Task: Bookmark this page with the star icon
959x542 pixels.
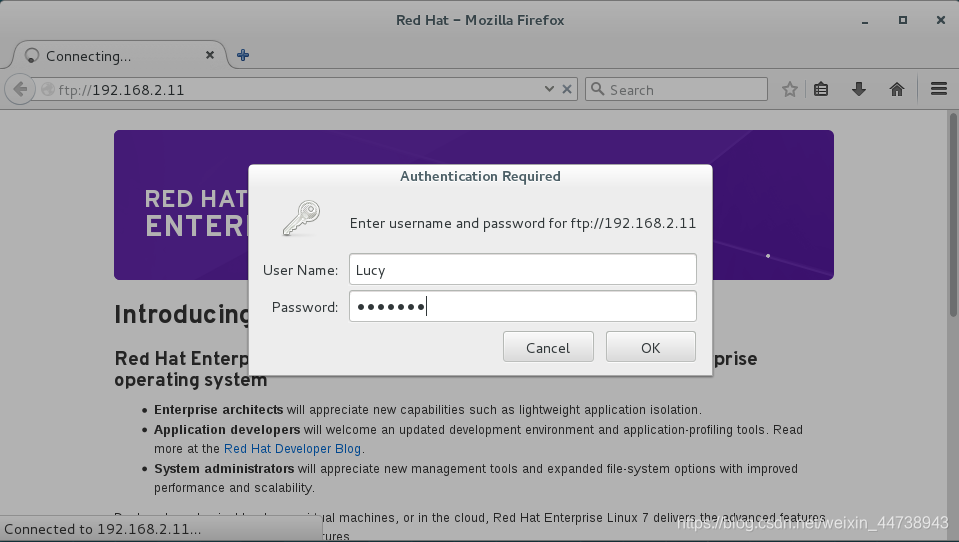Action: (x=790, y=90)
